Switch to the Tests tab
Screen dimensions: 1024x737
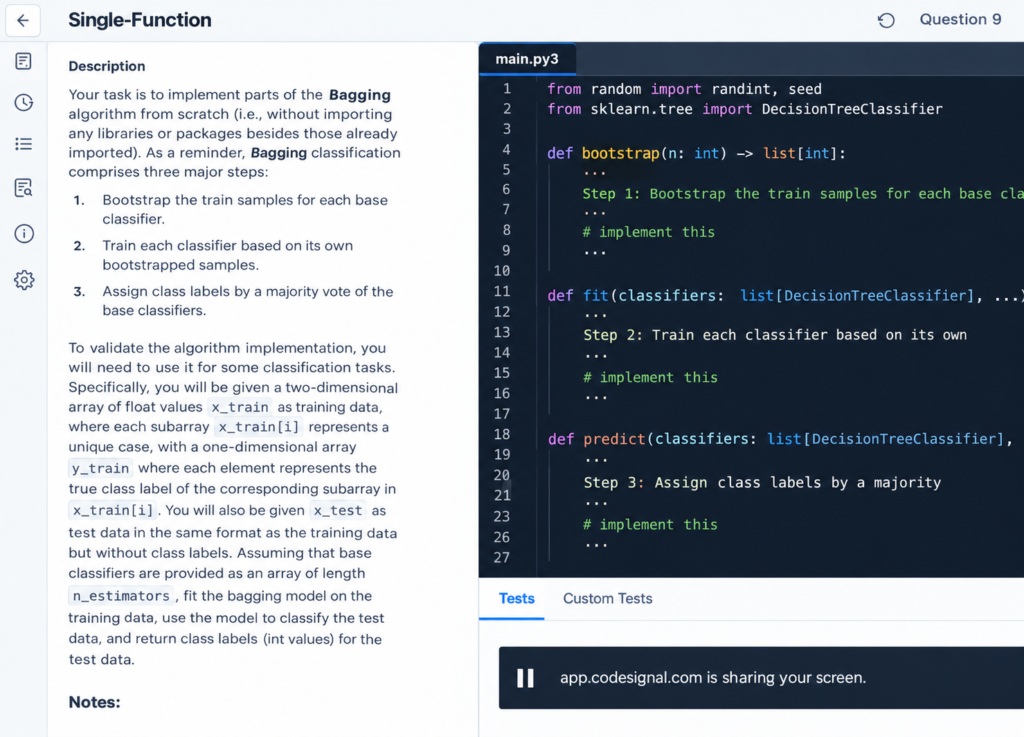tap(517, 599)
